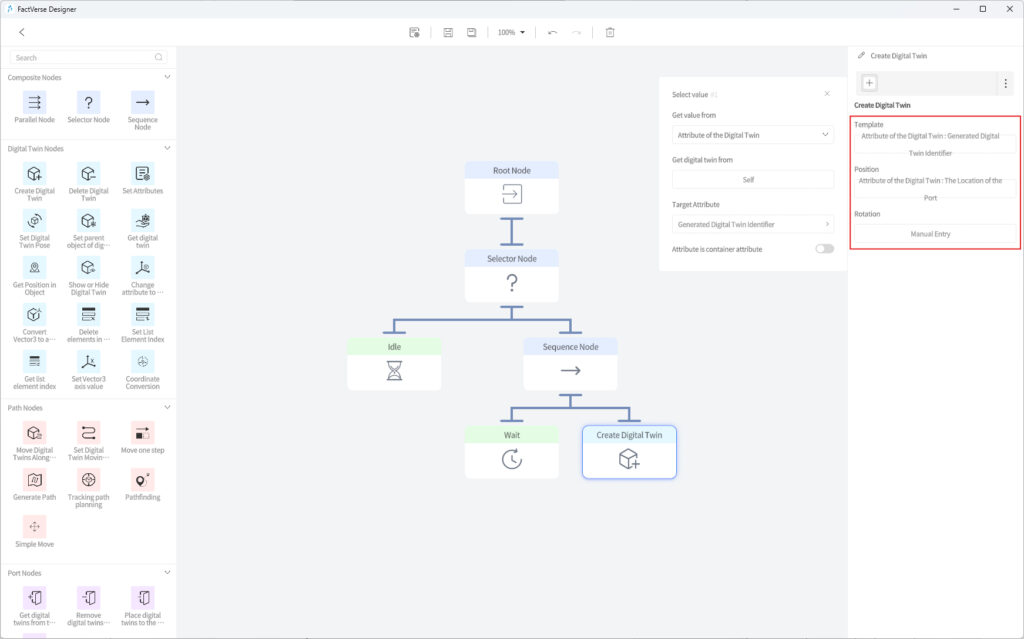Choose the Change attribute to node icon
This screenshot has width=1024, height=639.
click(142, 268)
